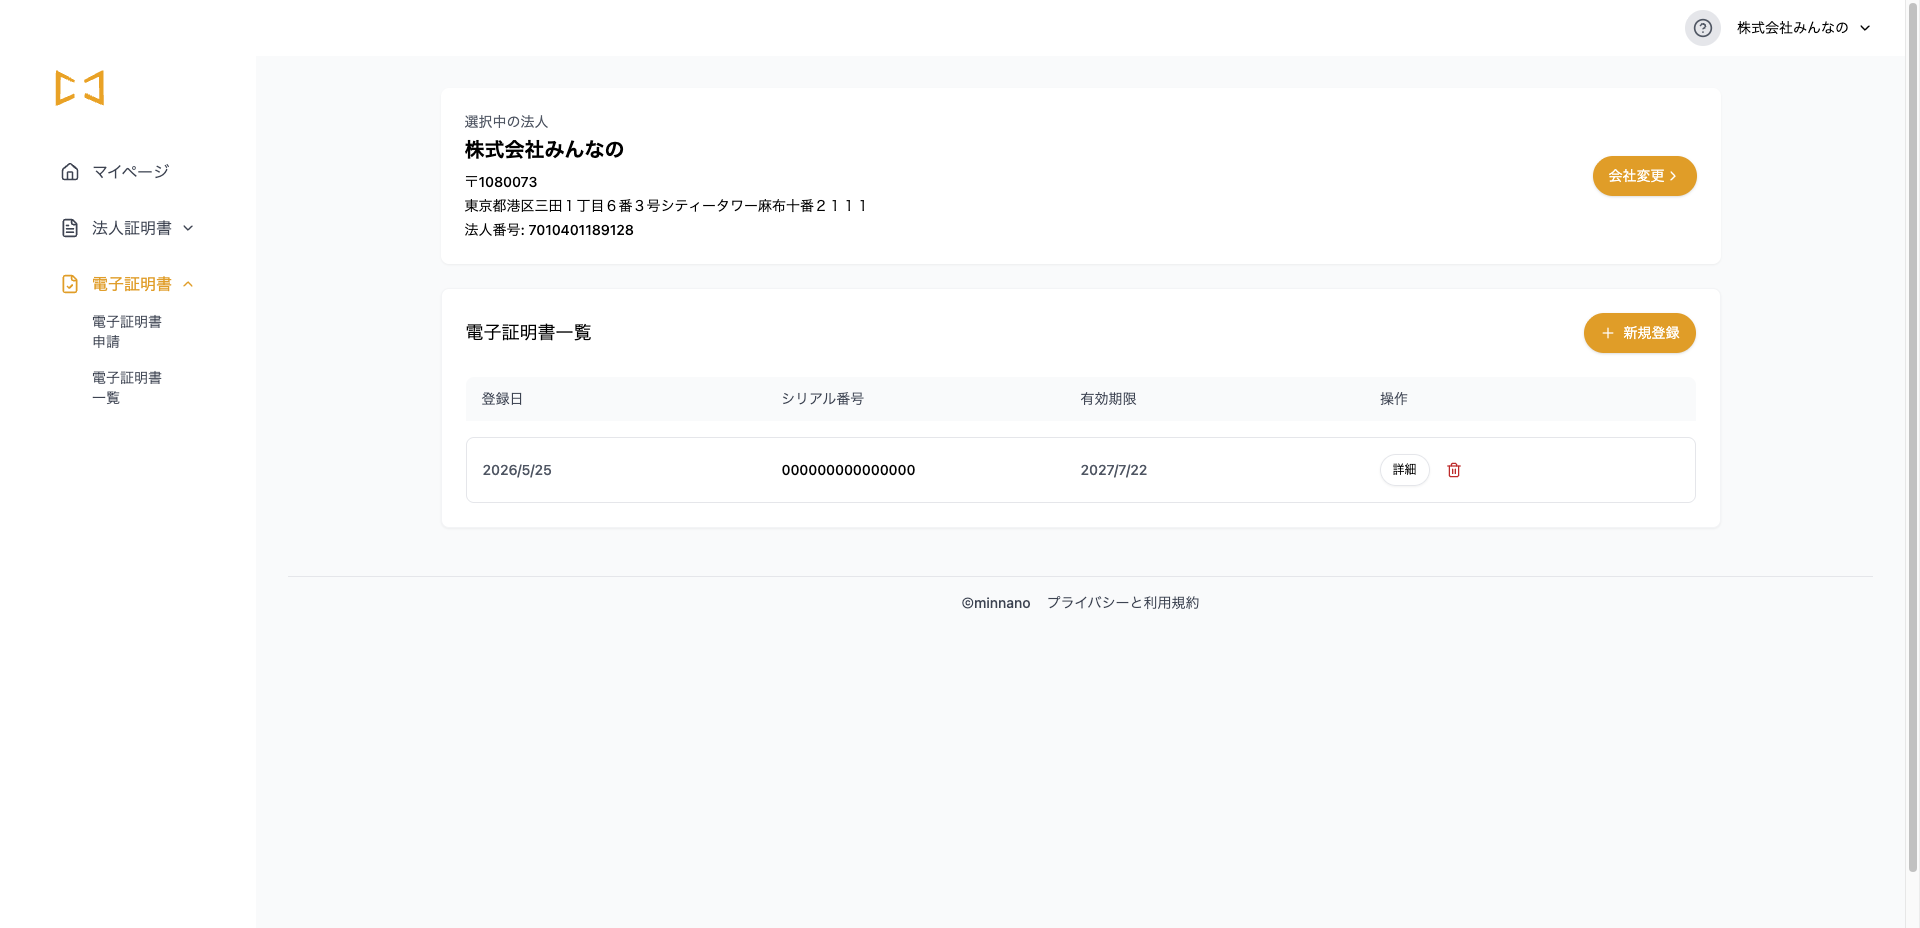1920x928 pixels.
Task: Click the registration date 2026/5/25
Action: (x=517, y=470)
